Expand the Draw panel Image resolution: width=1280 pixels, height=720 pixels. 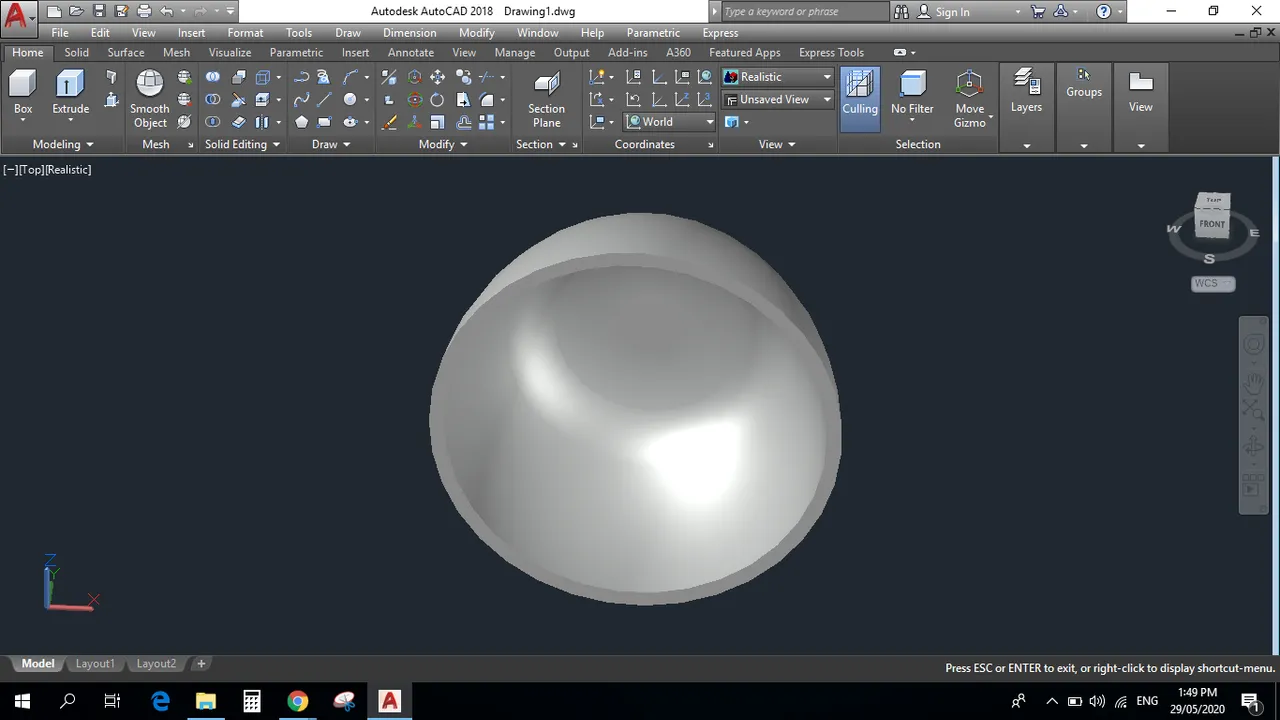[331, 144]
